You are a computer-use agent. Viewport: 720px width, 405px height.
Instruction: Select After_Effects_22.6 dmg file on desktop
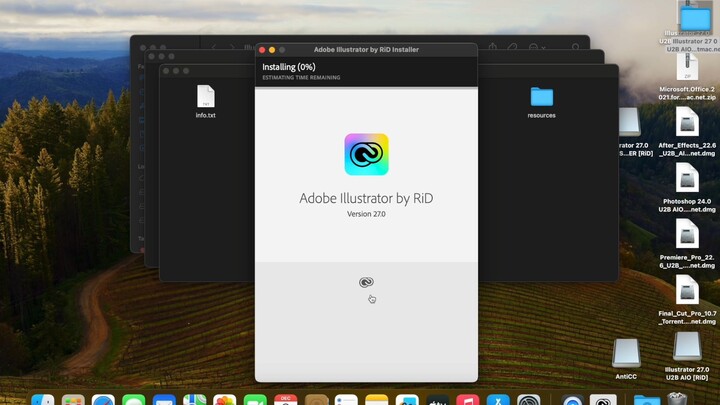coord(687,132)
